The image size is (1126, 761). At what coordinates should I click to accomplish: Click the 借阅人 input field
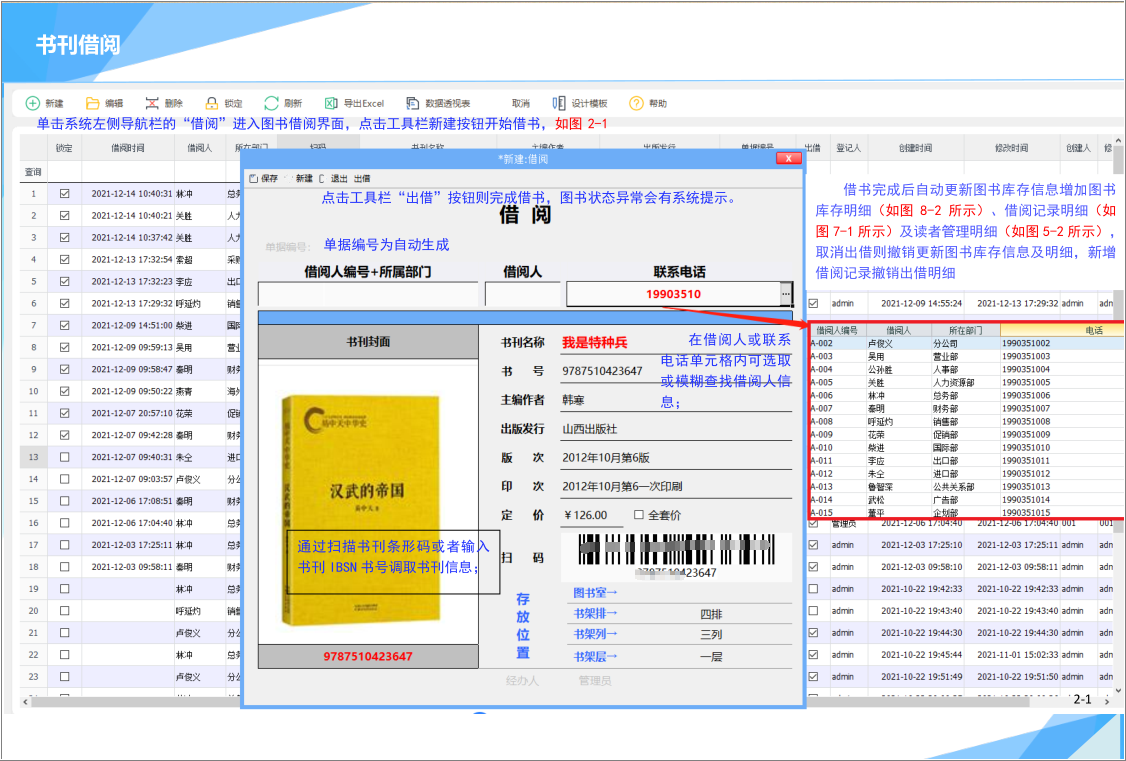tap(523, 294)
